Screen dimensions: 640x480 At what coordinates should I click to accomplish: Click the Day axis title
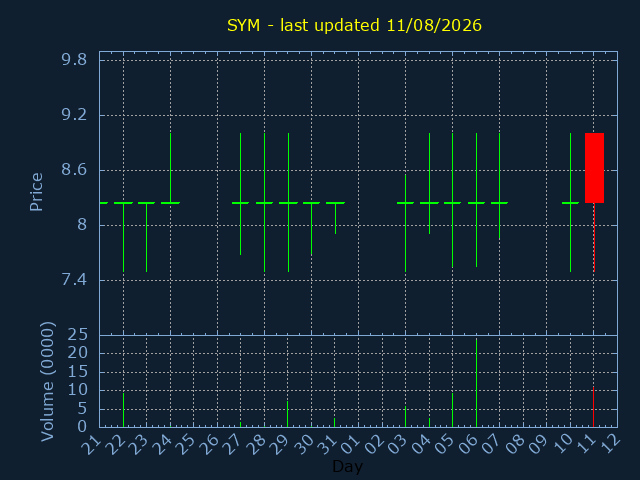347,466
